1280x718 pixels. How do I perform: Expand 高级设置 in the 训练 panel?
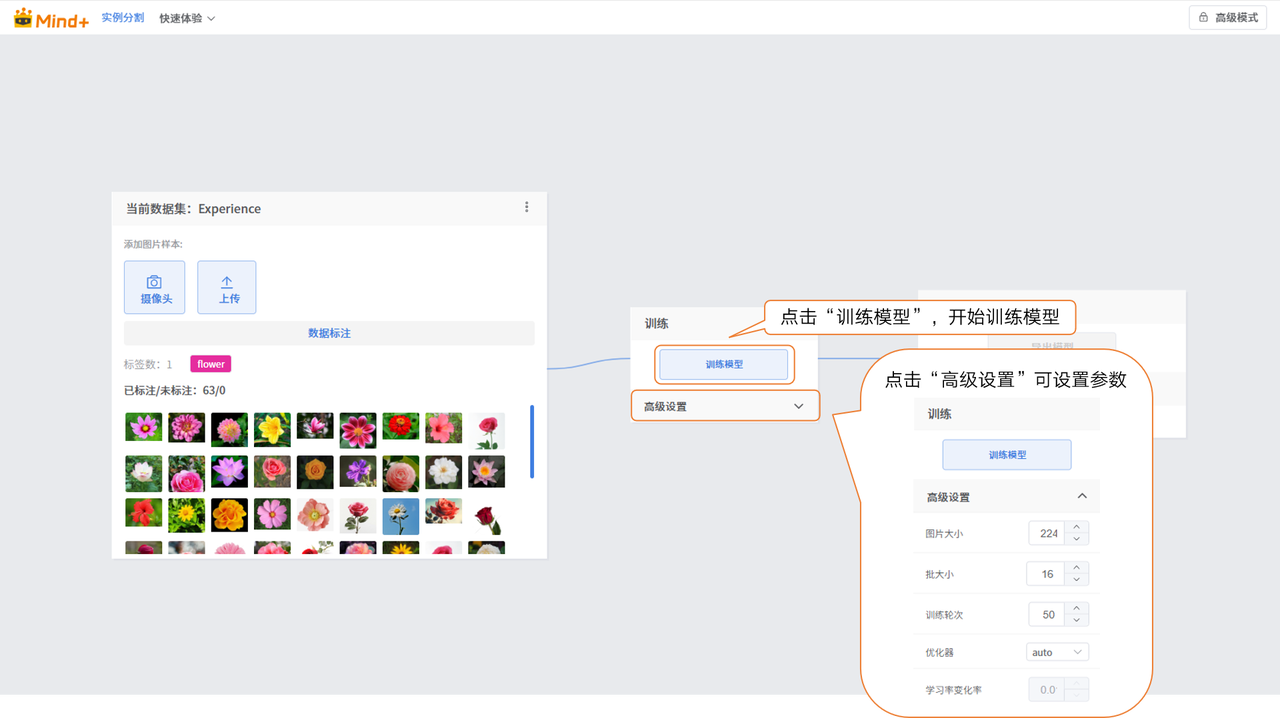pos(724,406)
